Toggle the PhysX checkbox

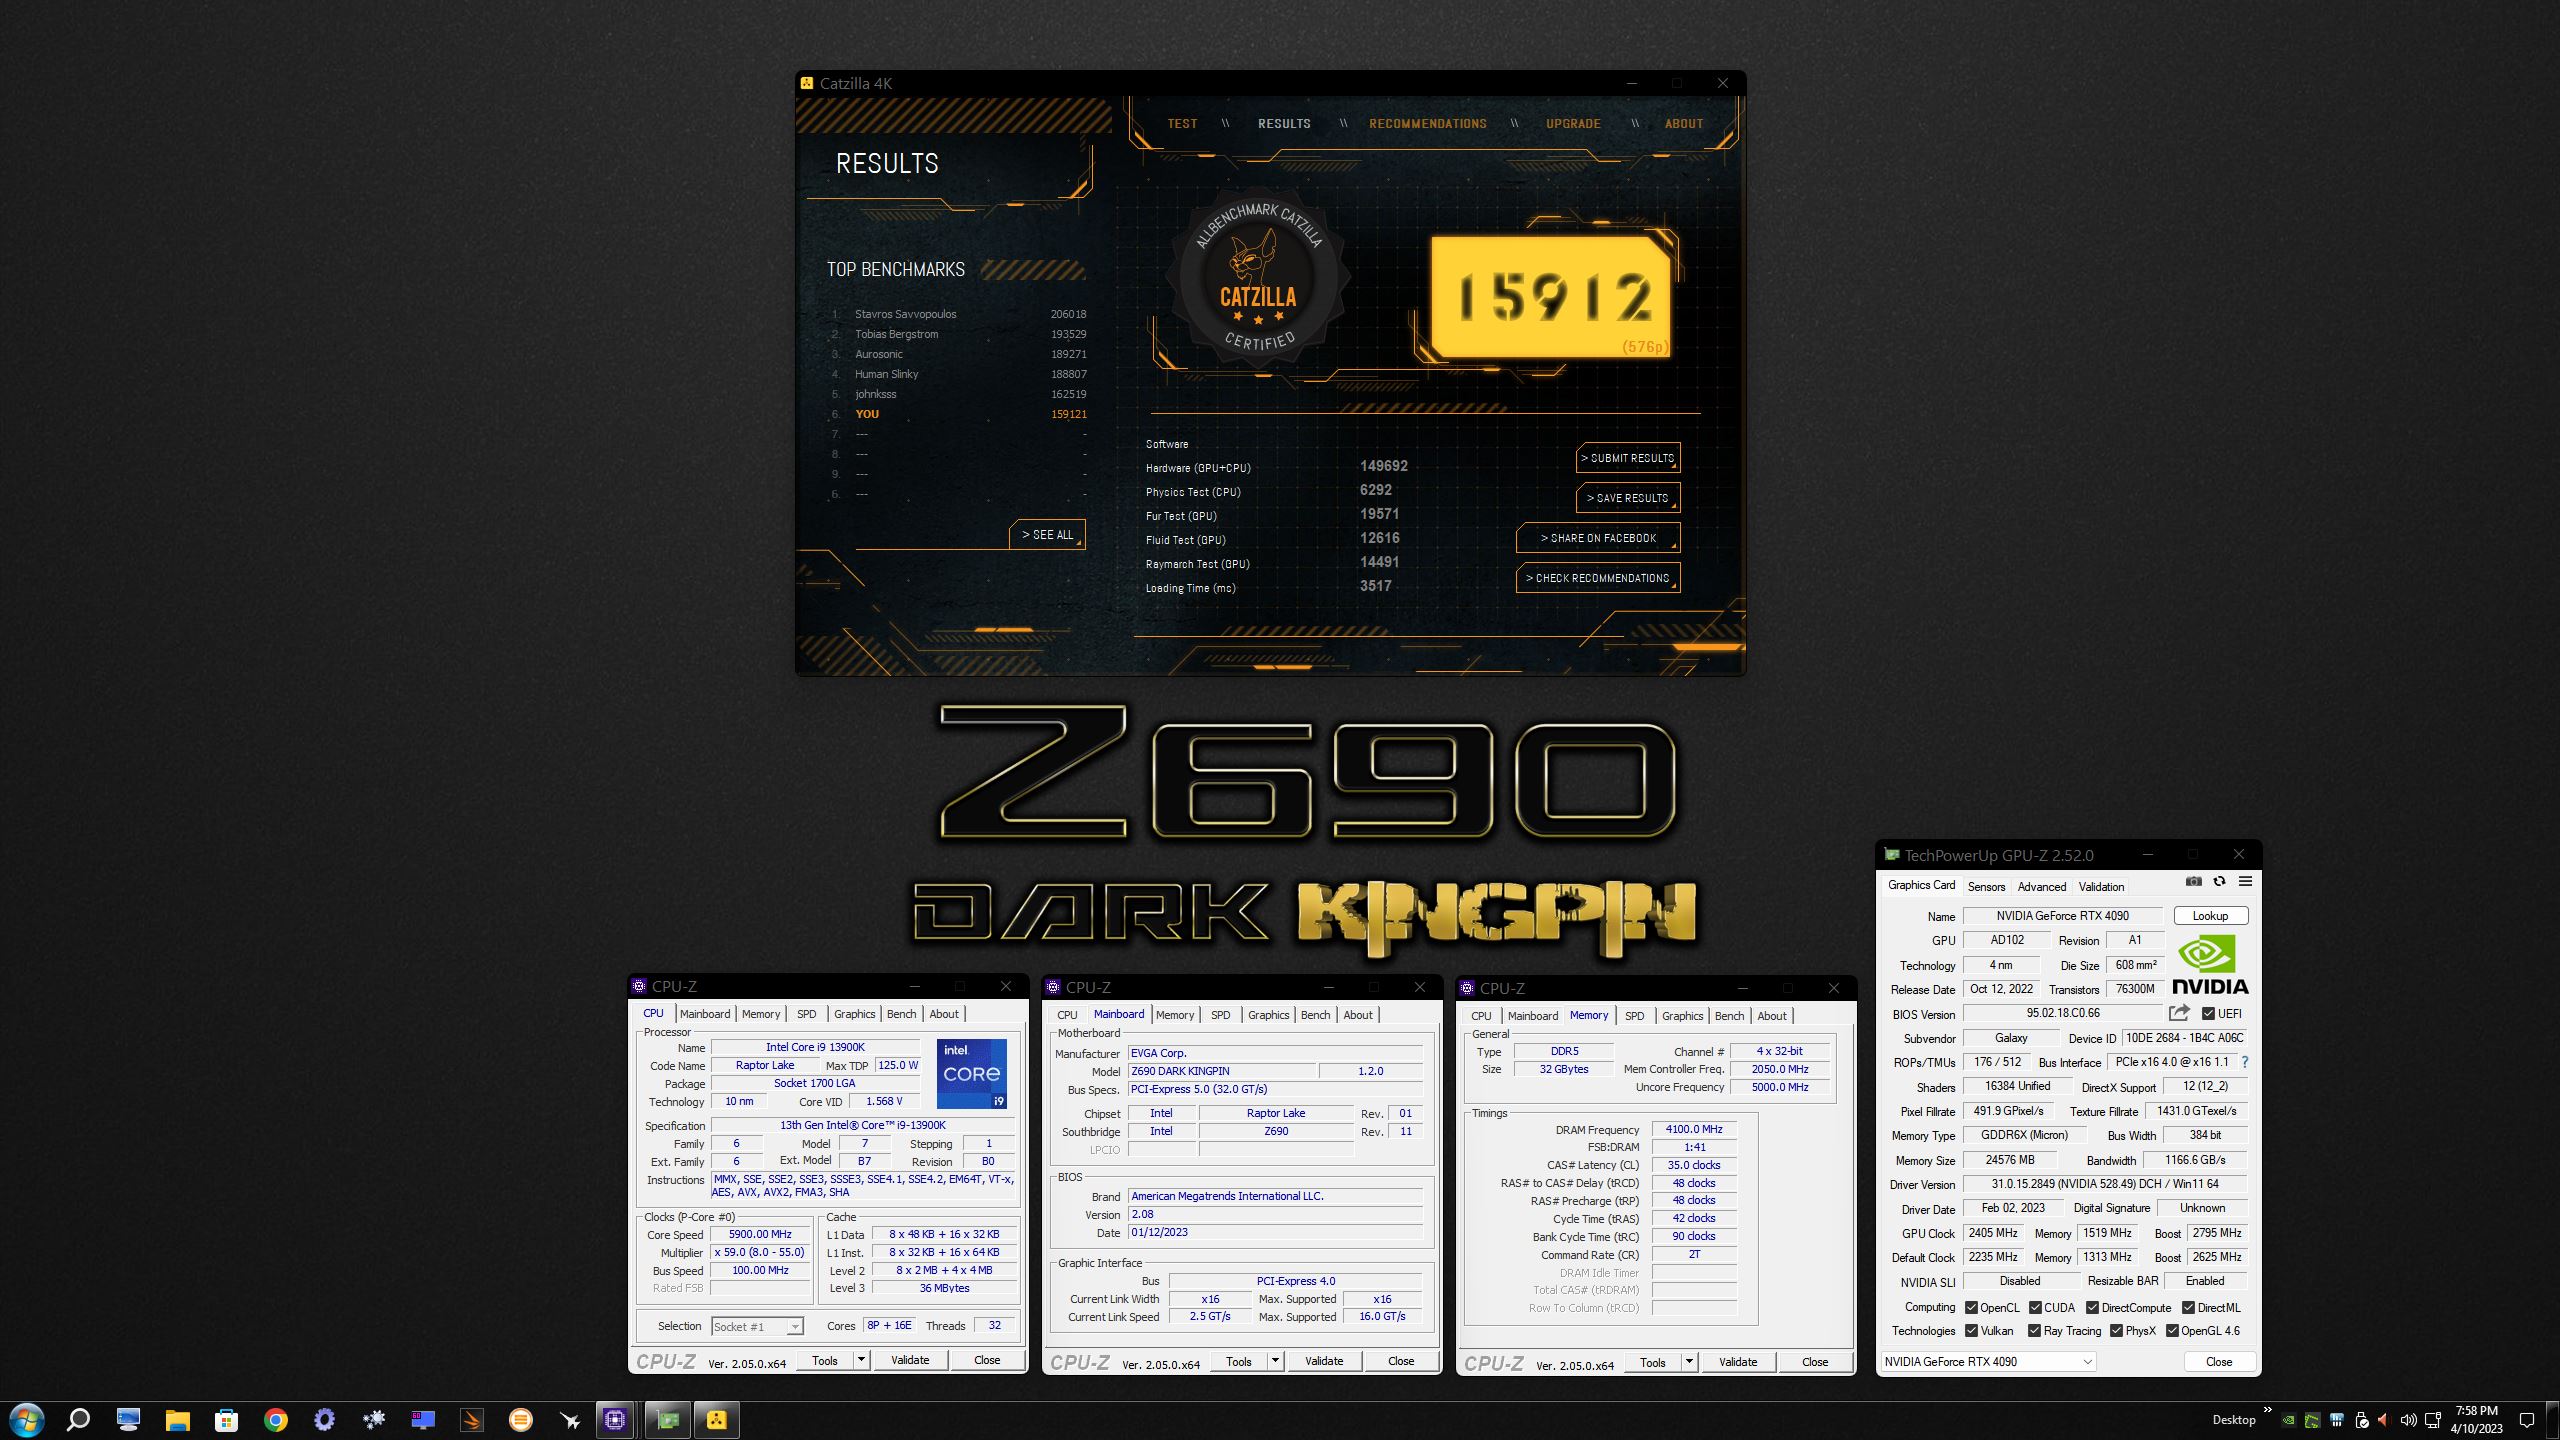coord(2116,1330)
